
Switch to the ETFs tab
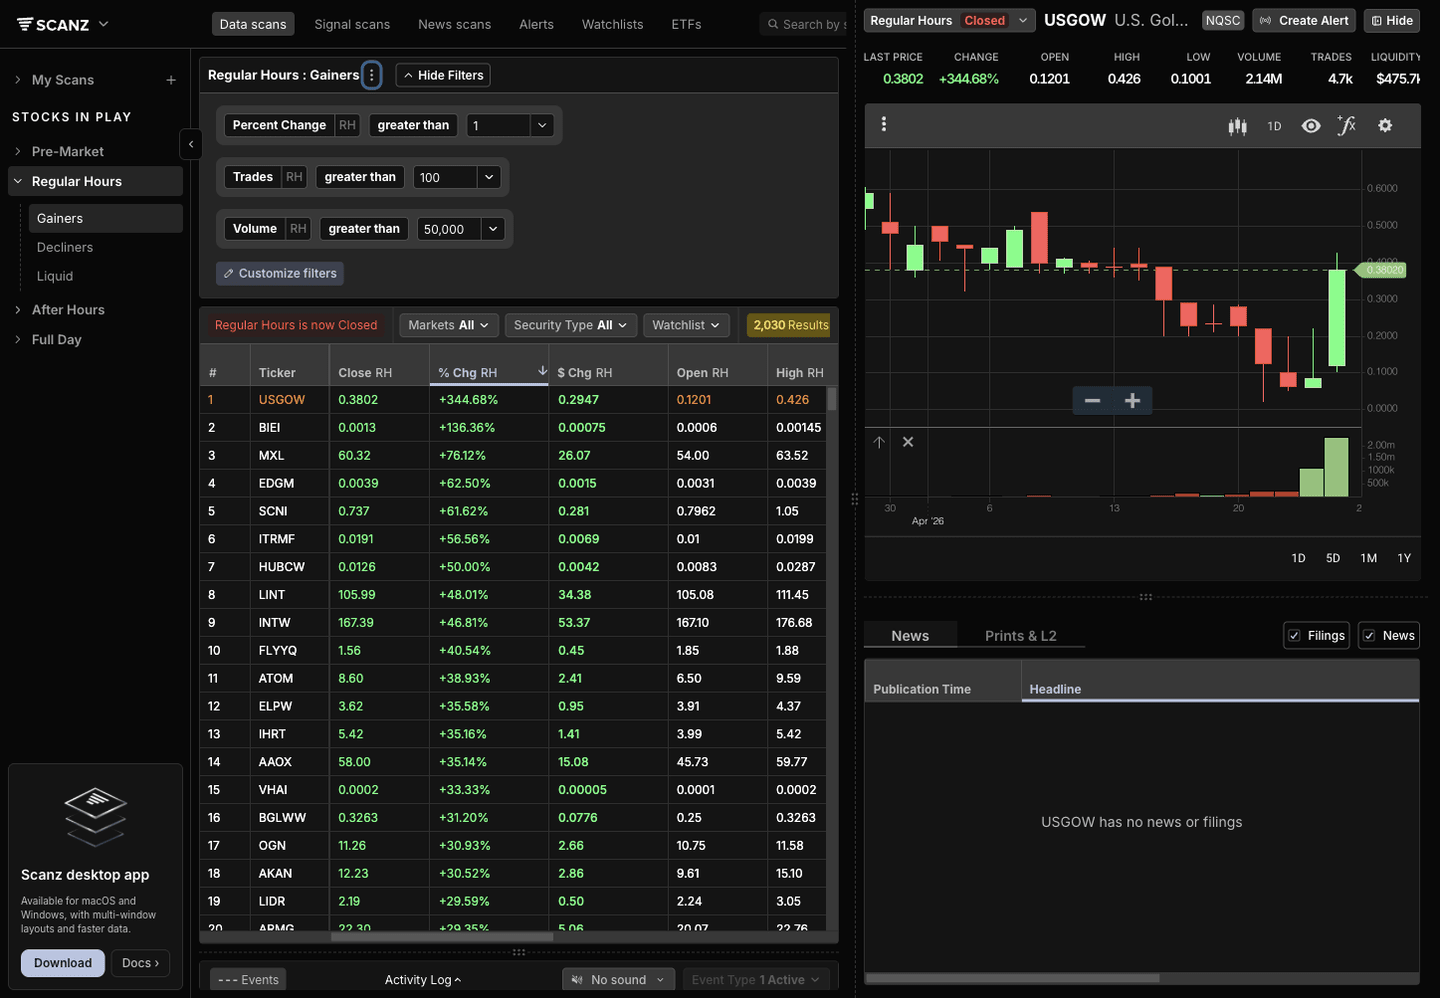[686, 24]
